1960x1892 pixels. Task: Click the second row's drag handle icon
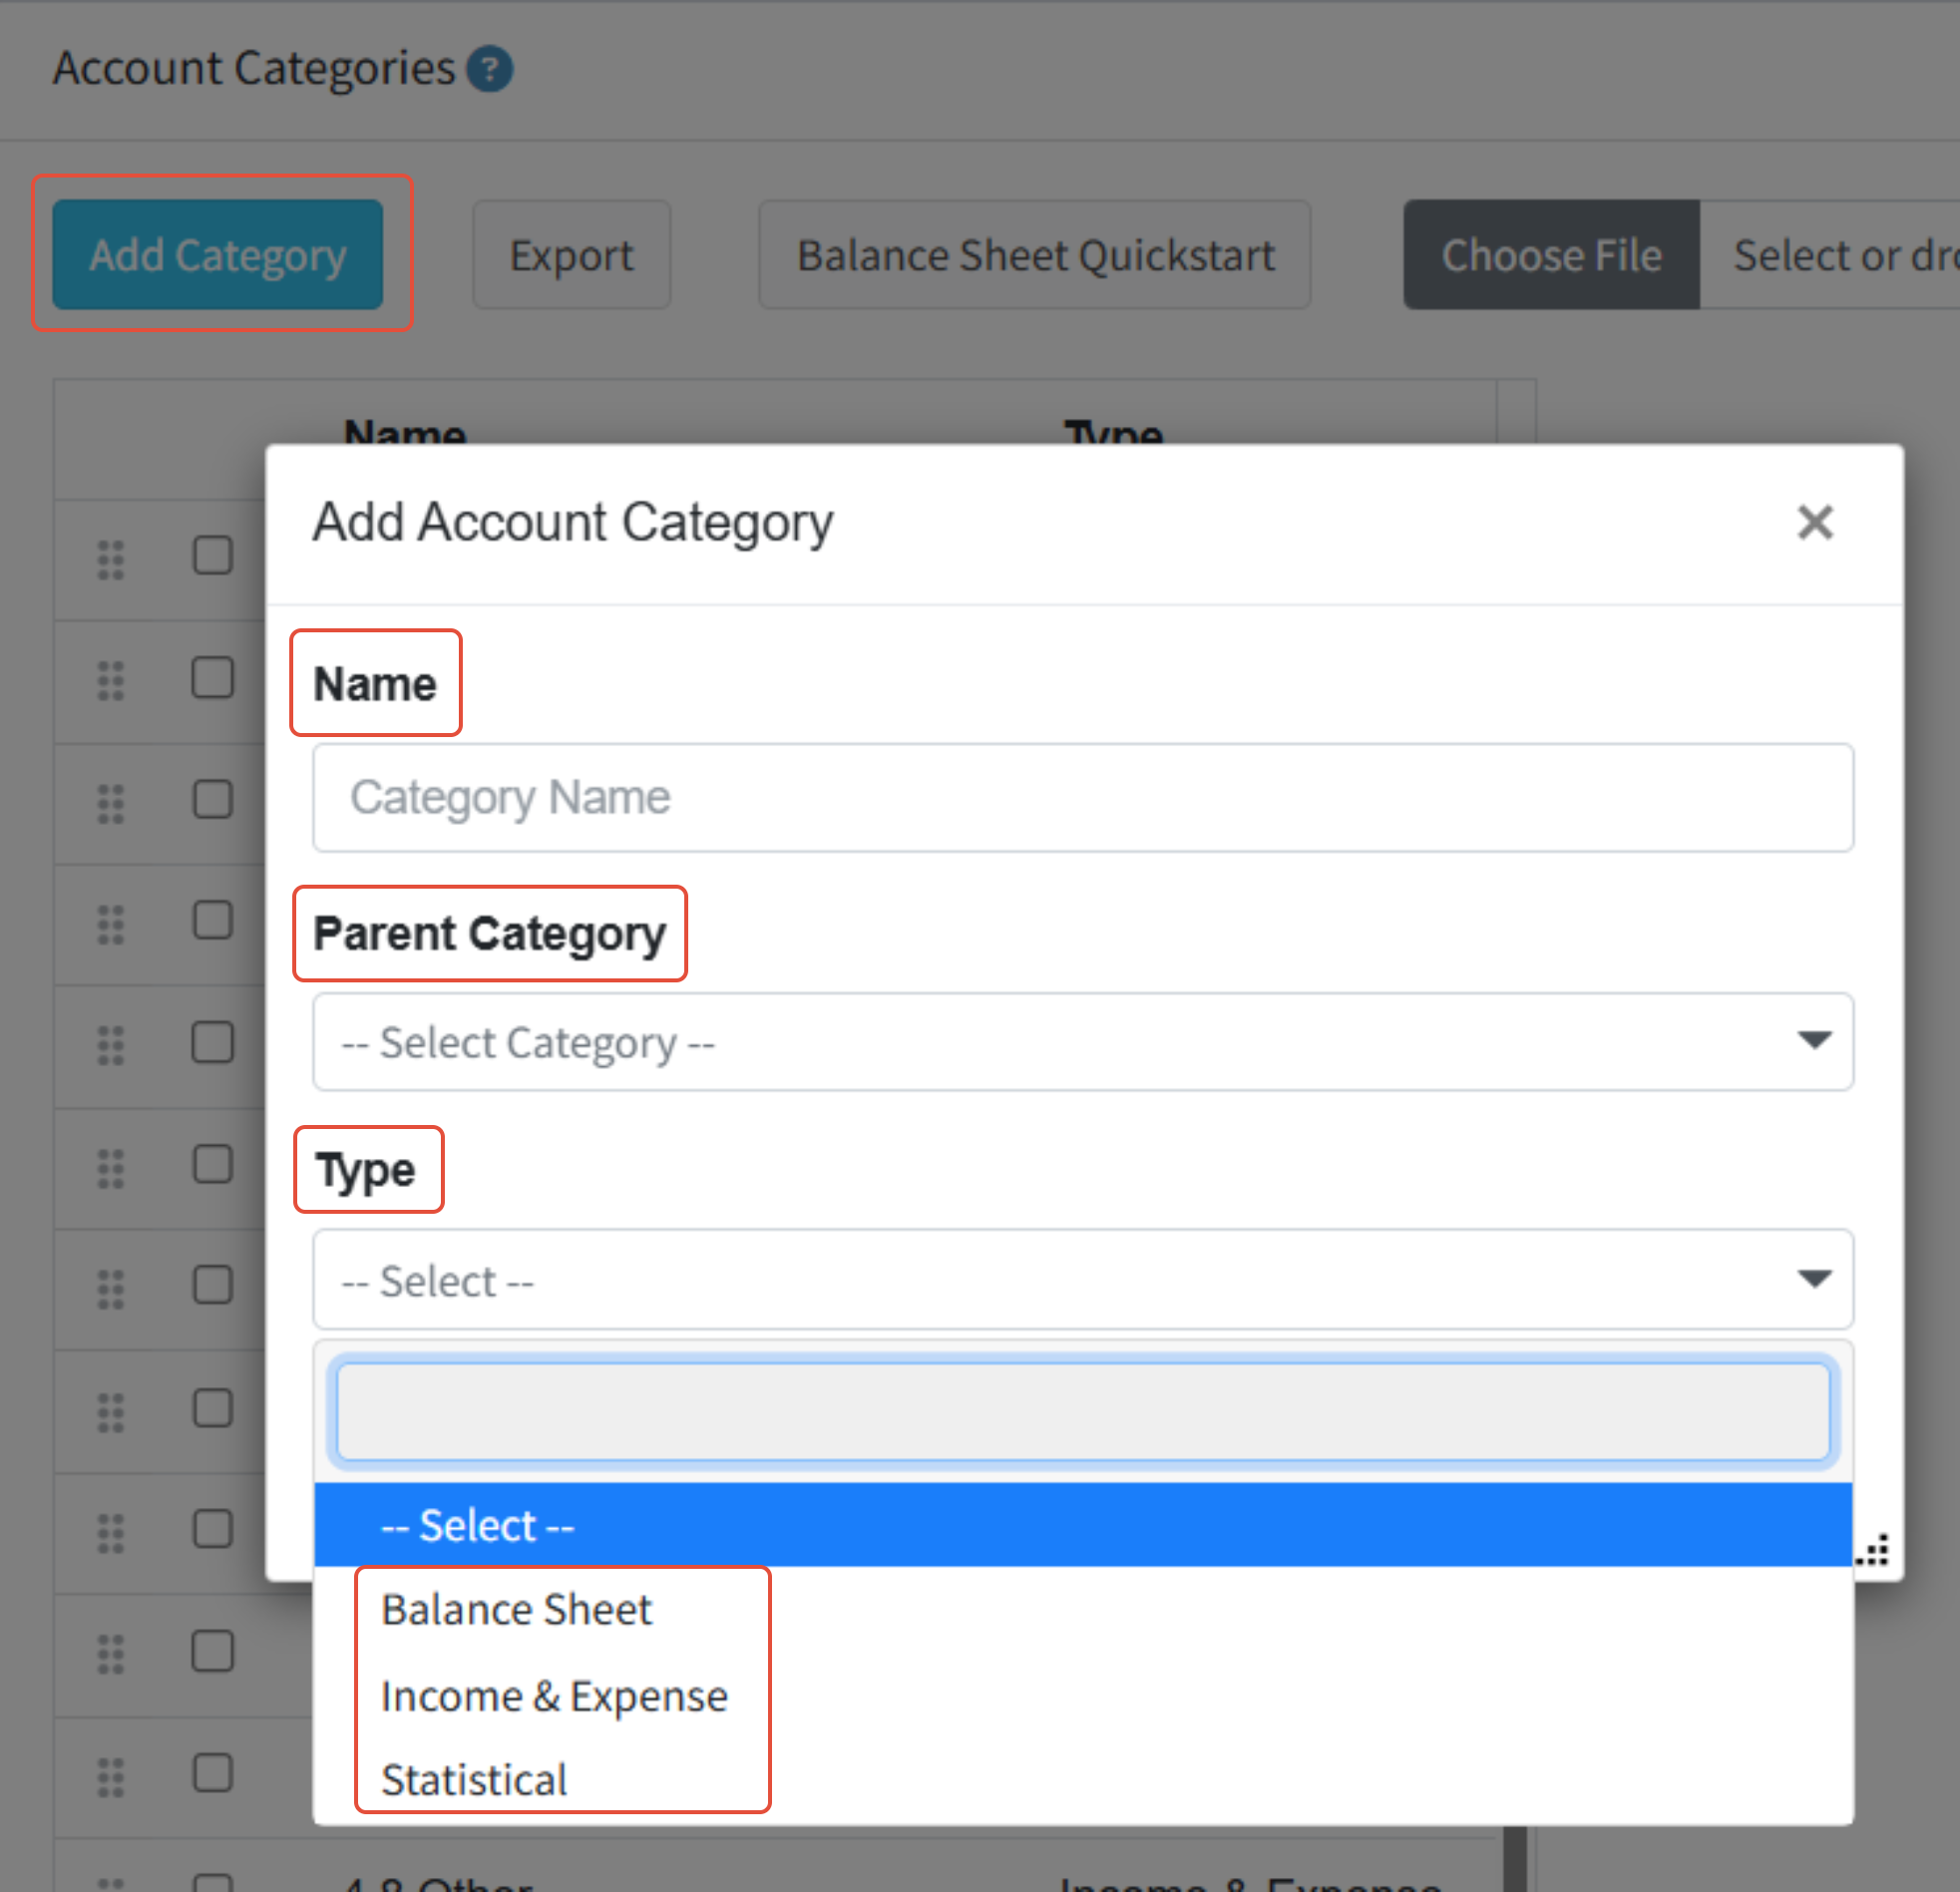point(110,680)
